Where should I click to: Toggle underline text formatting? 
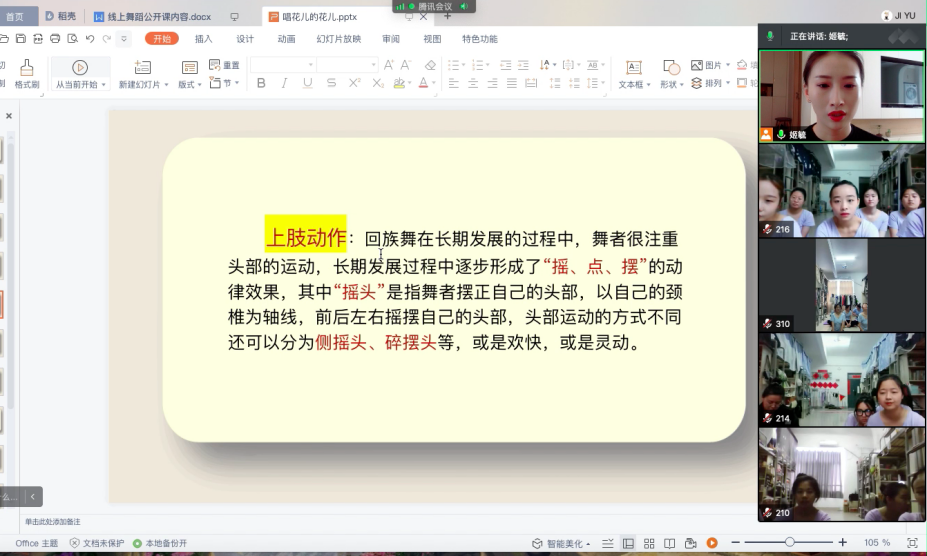coord(307,83)
